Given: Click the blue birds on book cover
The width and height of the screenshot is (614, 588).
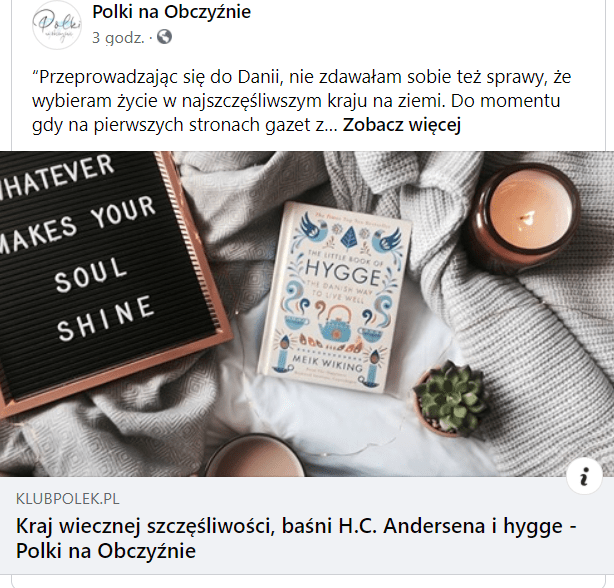Looking at the screenshot, I should pyautogui.click(x=348, y=233).
